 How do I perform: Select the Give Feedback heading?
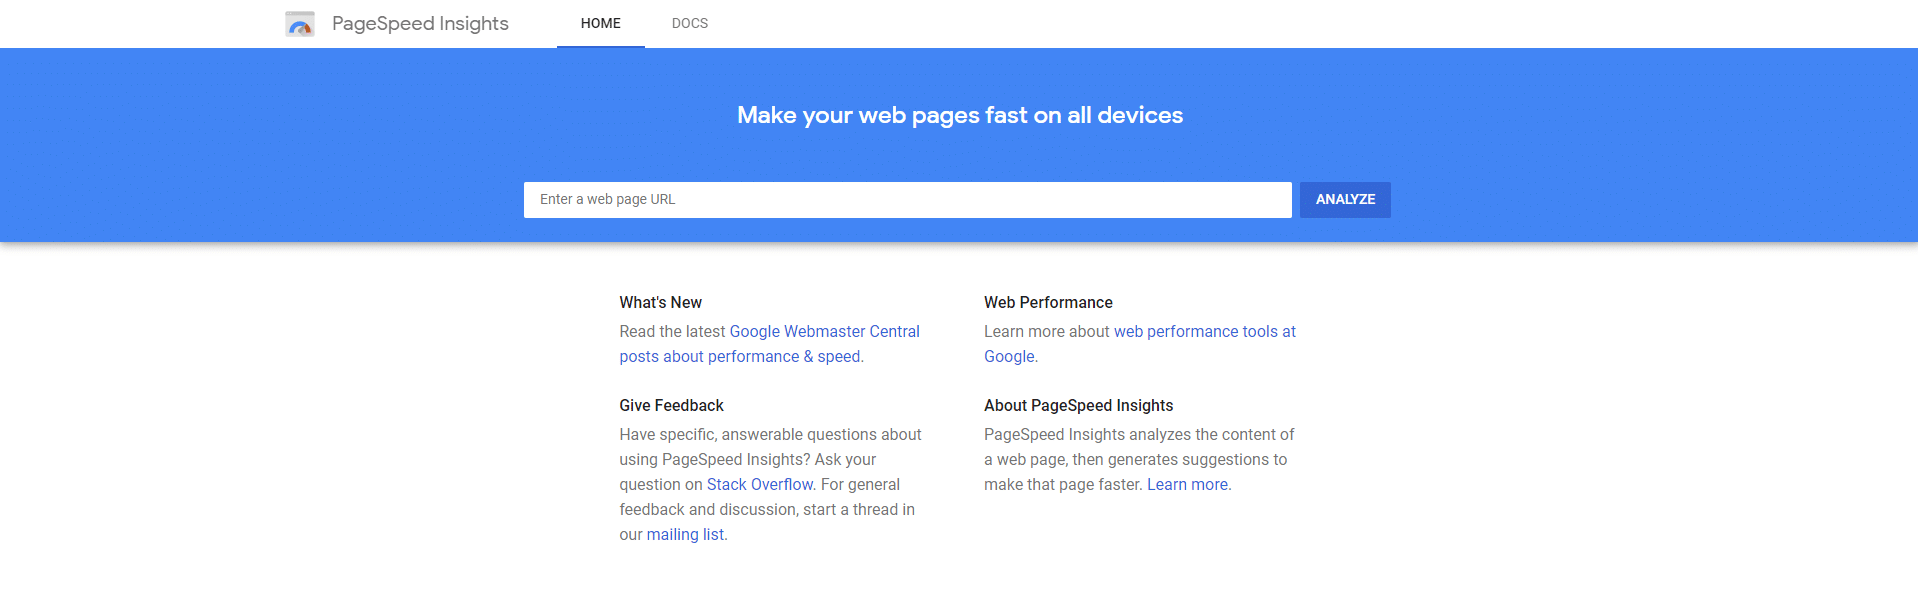[671, 405]
